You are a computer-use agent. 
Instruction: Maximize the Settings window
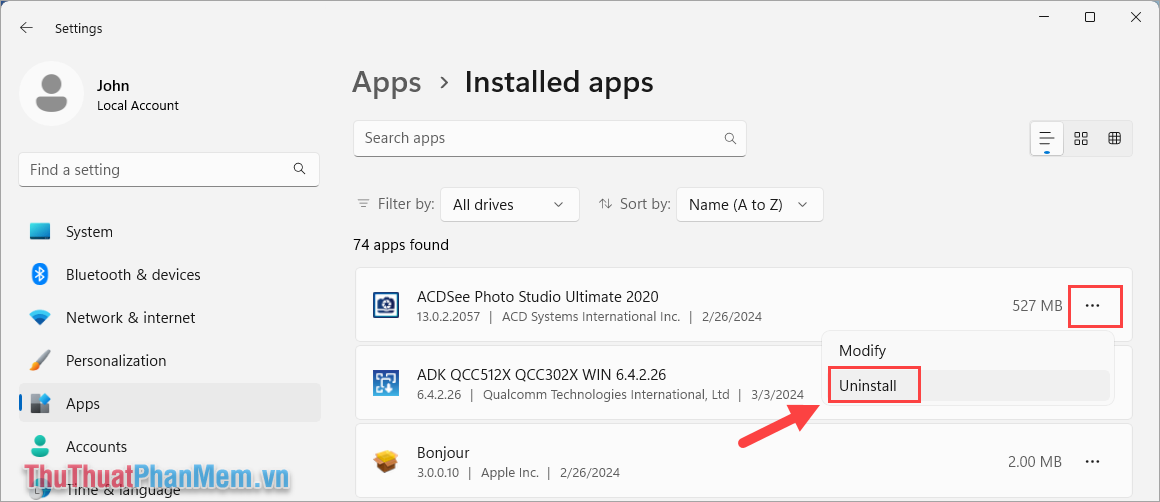[1090, 18]
